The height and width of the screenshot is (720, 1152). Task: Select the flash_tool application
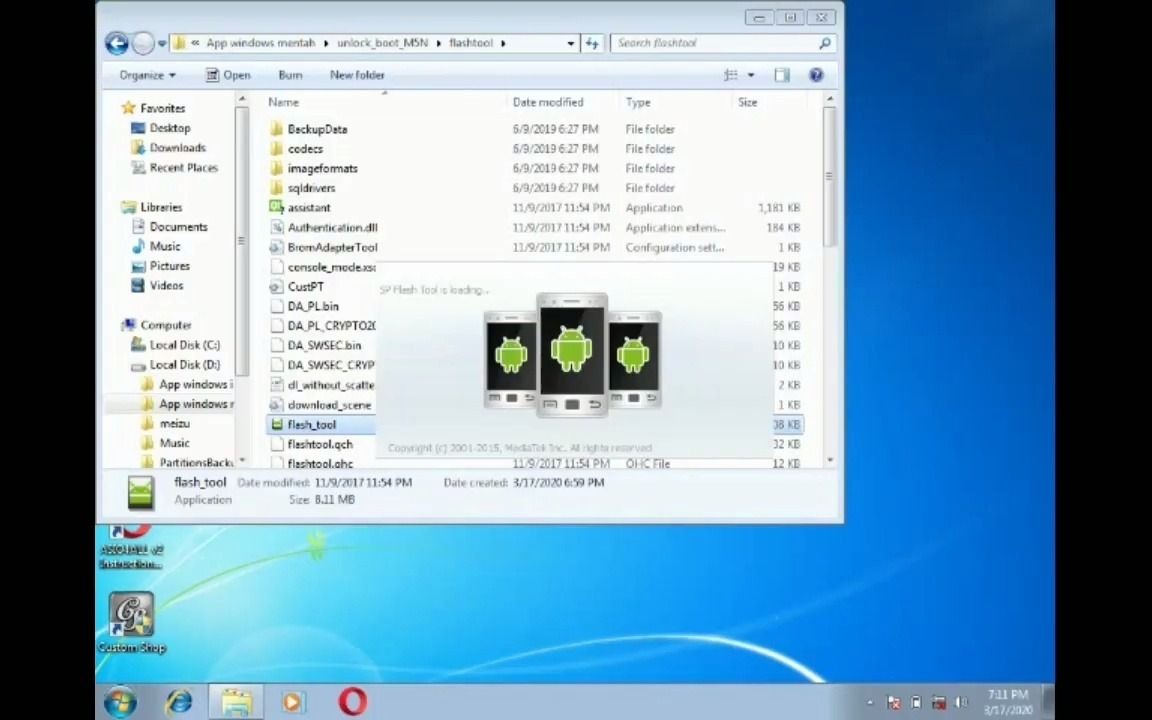312,425
